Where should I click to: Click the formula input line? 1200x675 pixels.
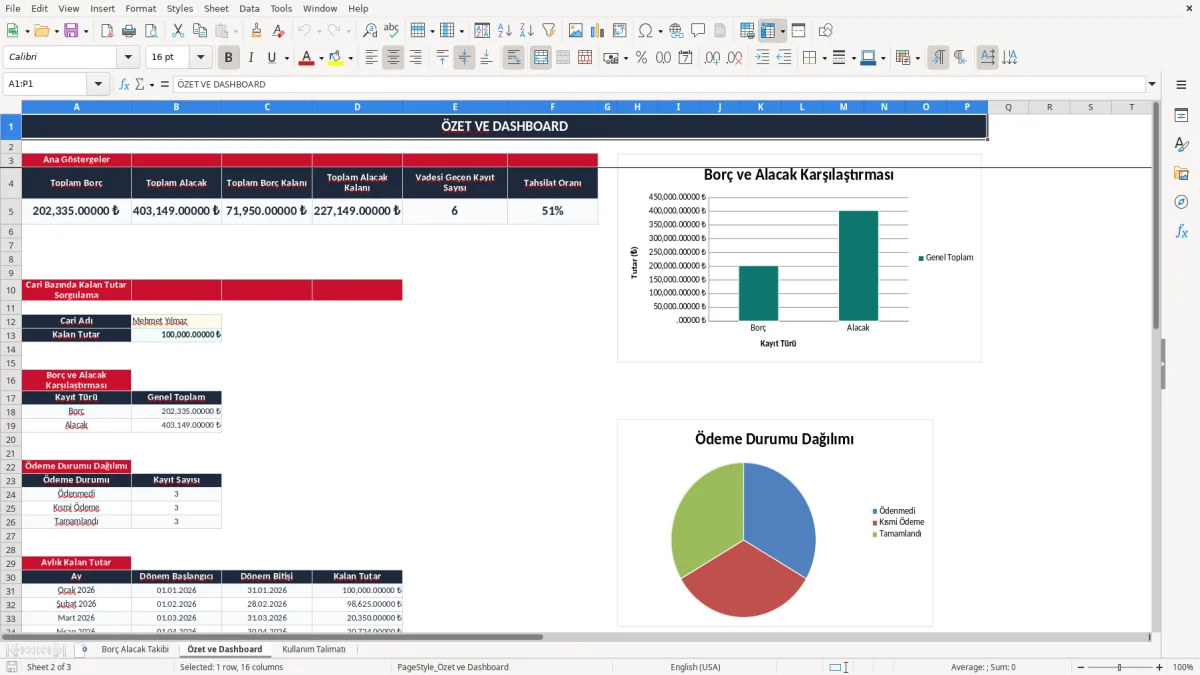[x=659, y=84]
